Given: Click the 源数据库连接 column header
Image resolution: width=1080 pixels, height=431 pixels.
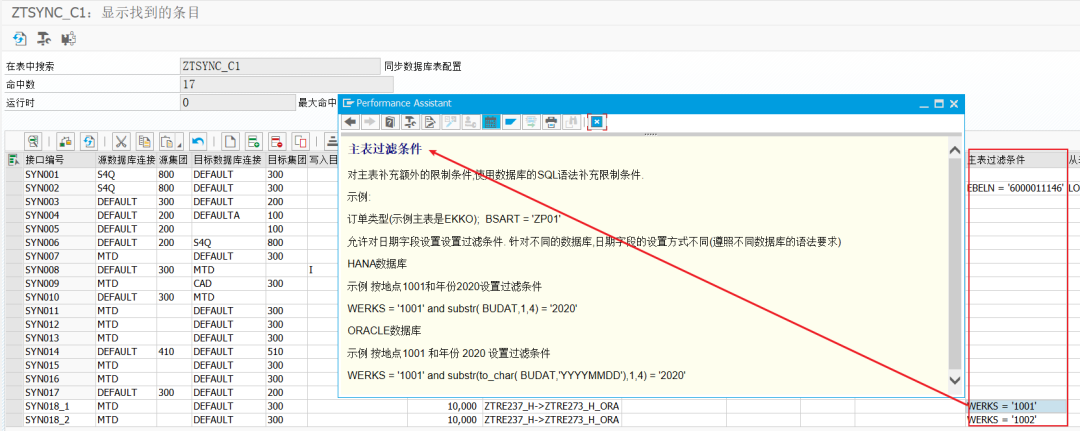Looking at the screenshot, I should click(x=127, y=160).
